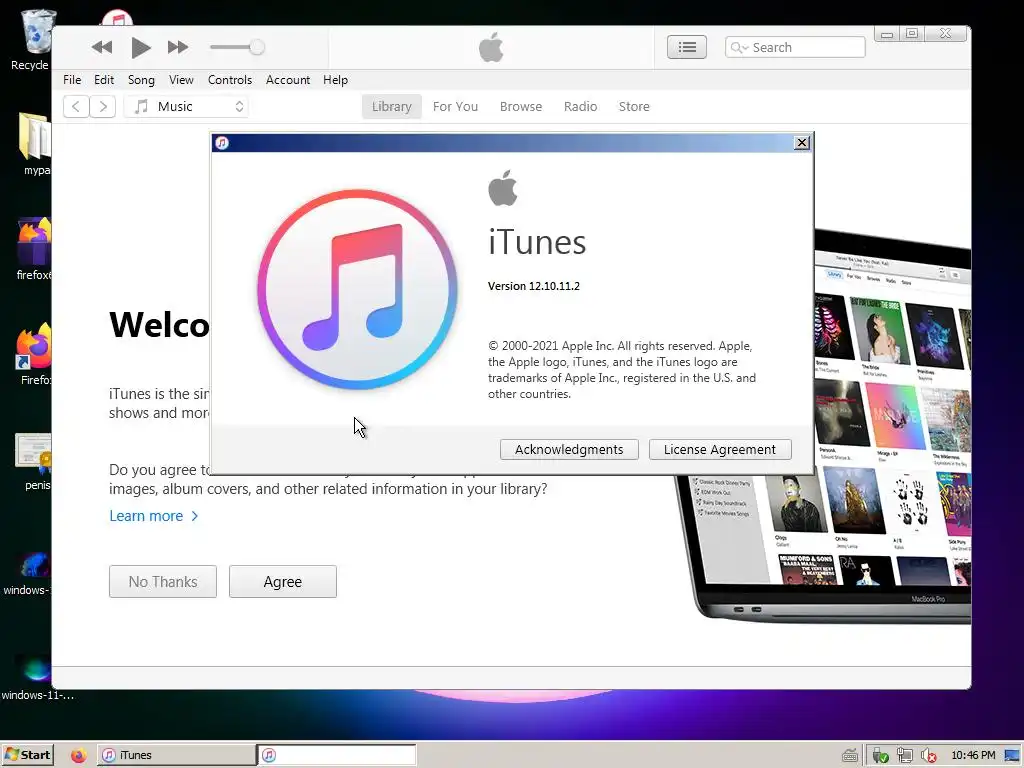Click the taskbar clock 10:46 PM
Image resolution: width=1024 pixels, height=768 pixels.
pos(973,755)
